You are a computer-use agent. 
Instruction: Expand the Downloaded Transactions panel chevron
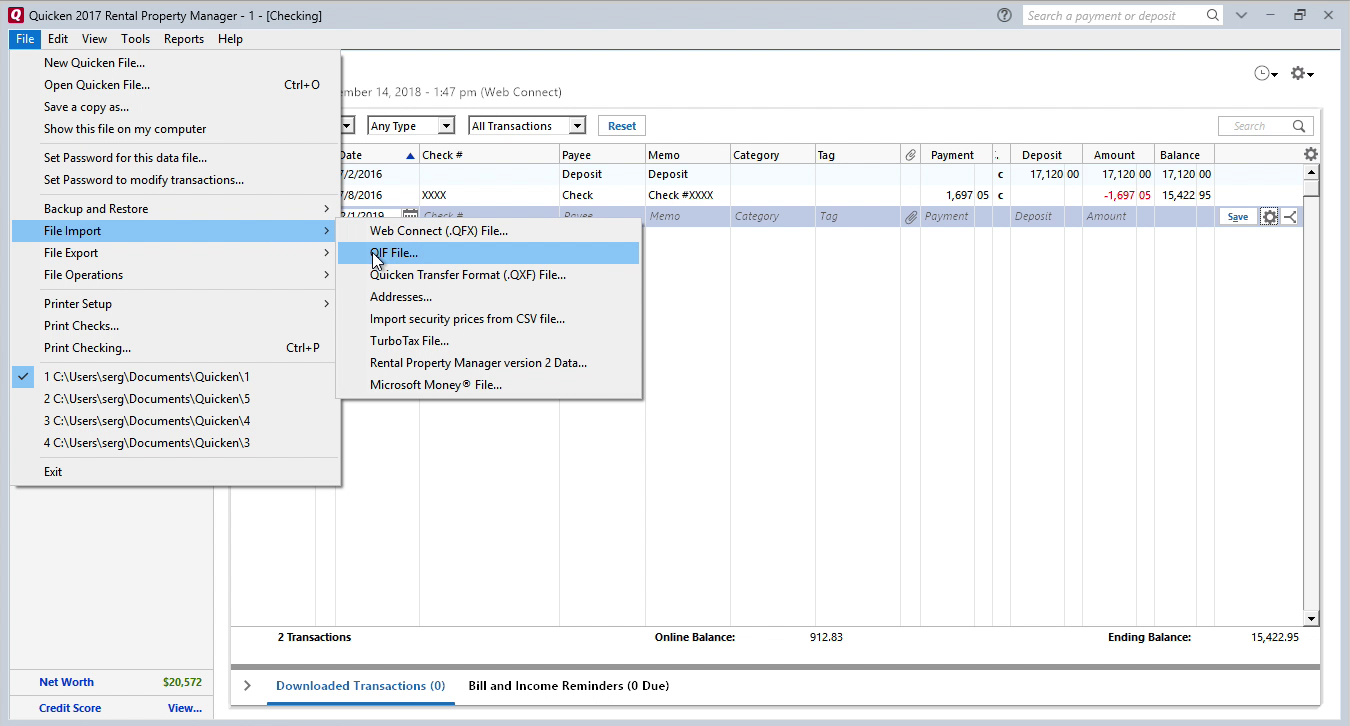[x=247, y=686]
